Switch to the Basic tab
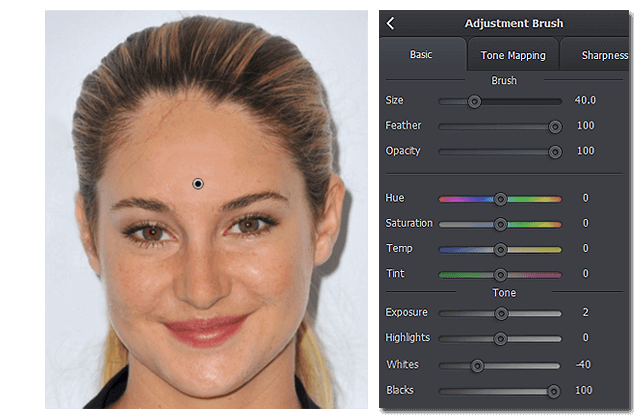The width and height of the screenshot is (644, 420). coord(421,55)
